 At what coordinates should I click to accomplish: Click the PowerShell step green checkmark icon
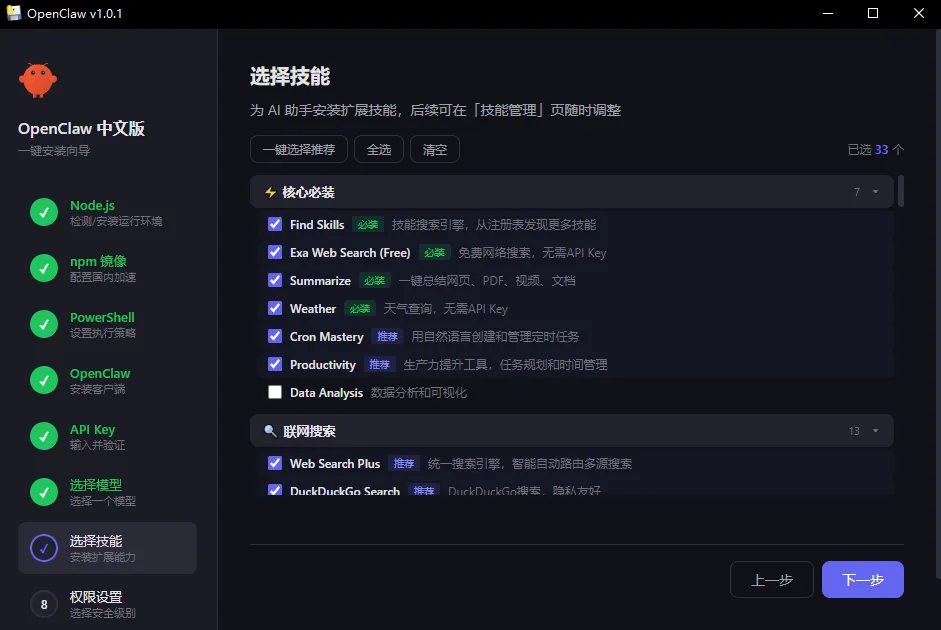(44, 324)
